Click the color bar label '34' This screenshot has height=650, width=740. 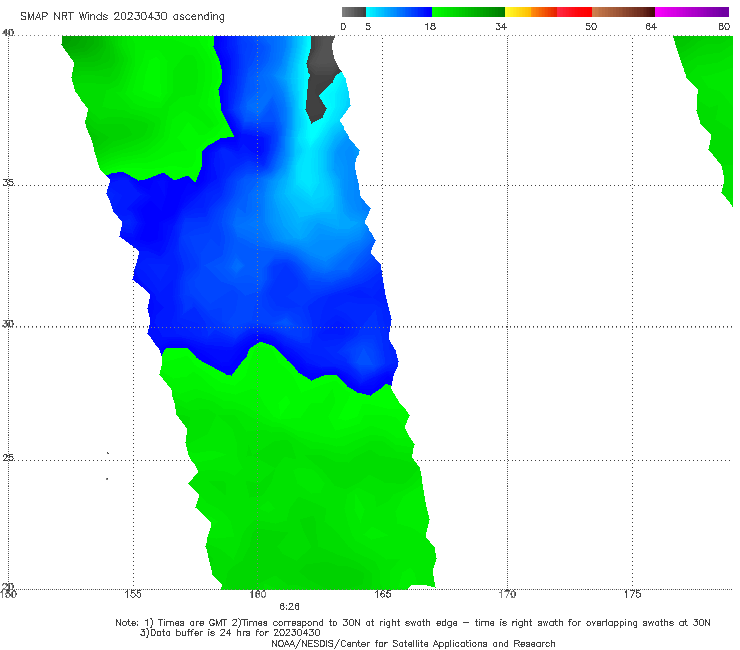click(501, 26)
